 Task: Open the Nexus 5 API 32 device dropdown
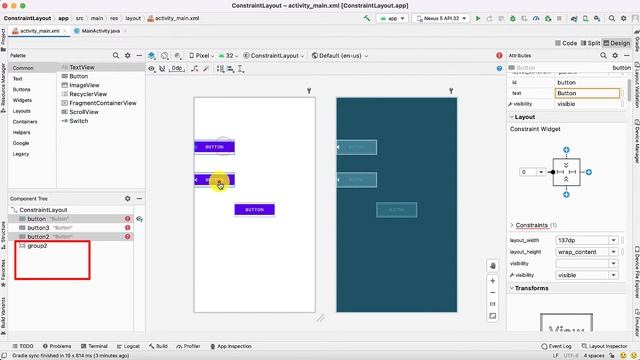click(441, 18)
